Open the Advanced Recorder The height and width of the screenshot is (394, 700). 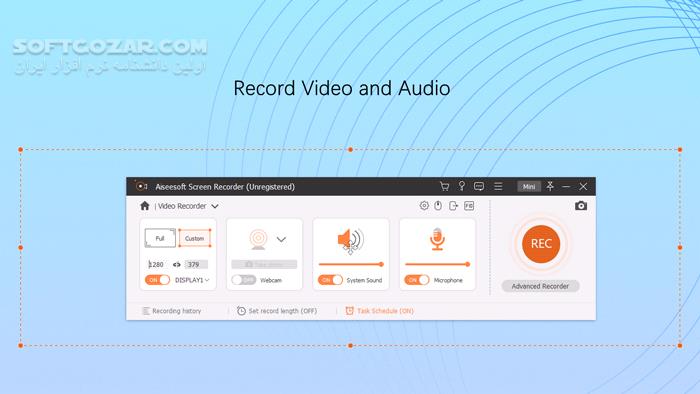(540, 286)
